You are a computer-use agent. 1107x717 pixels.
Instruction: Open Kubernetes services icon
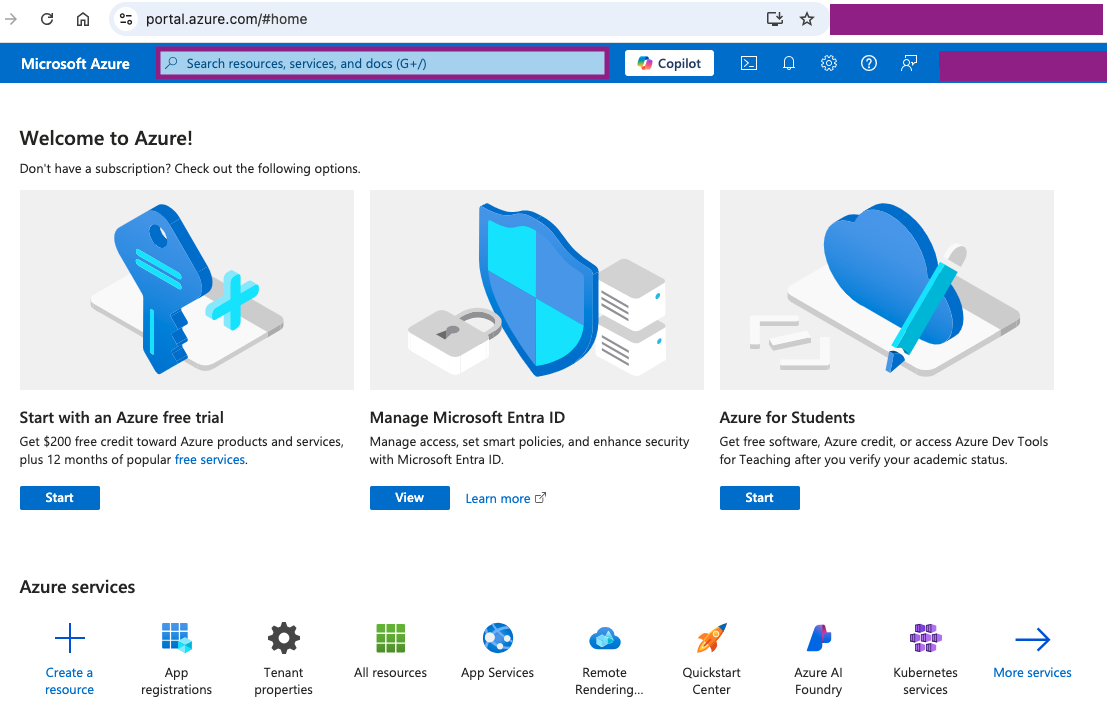(x=926, y=639)
